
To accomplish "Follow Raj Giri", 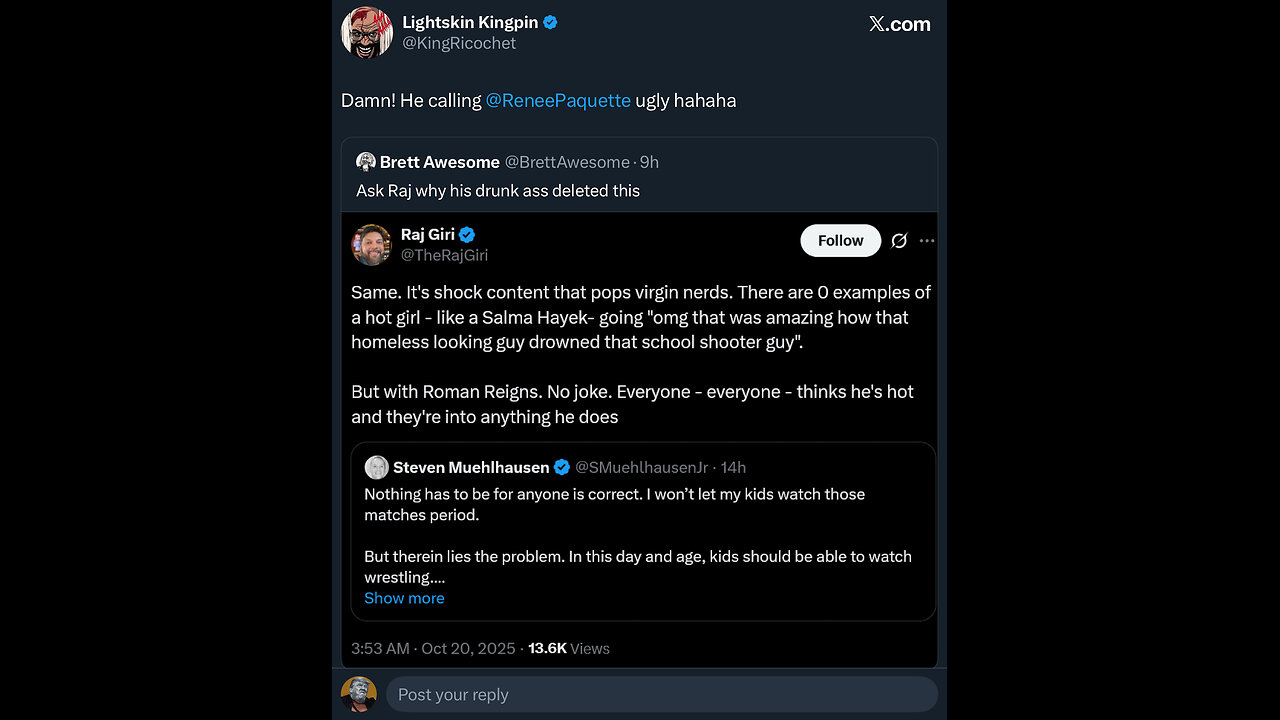I will click(x=840, y=241).
